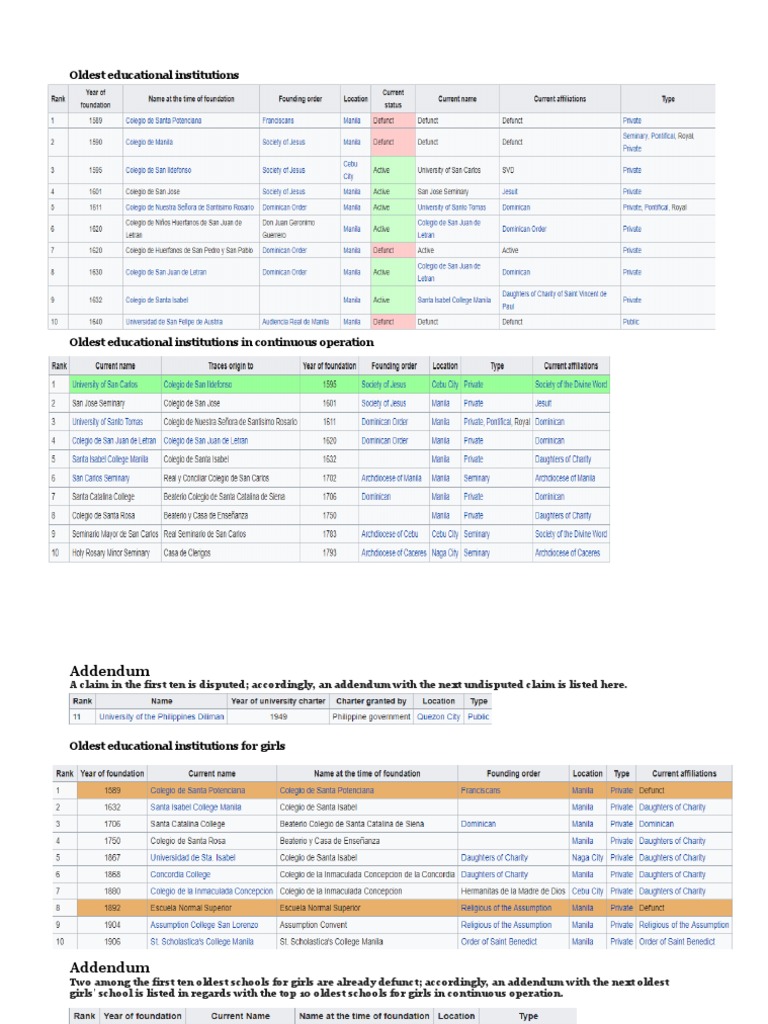Screen dimensions: 768x1024
Task: Open Colegio de San Ildefonso link in first table
Action: [x=158, y=170]
